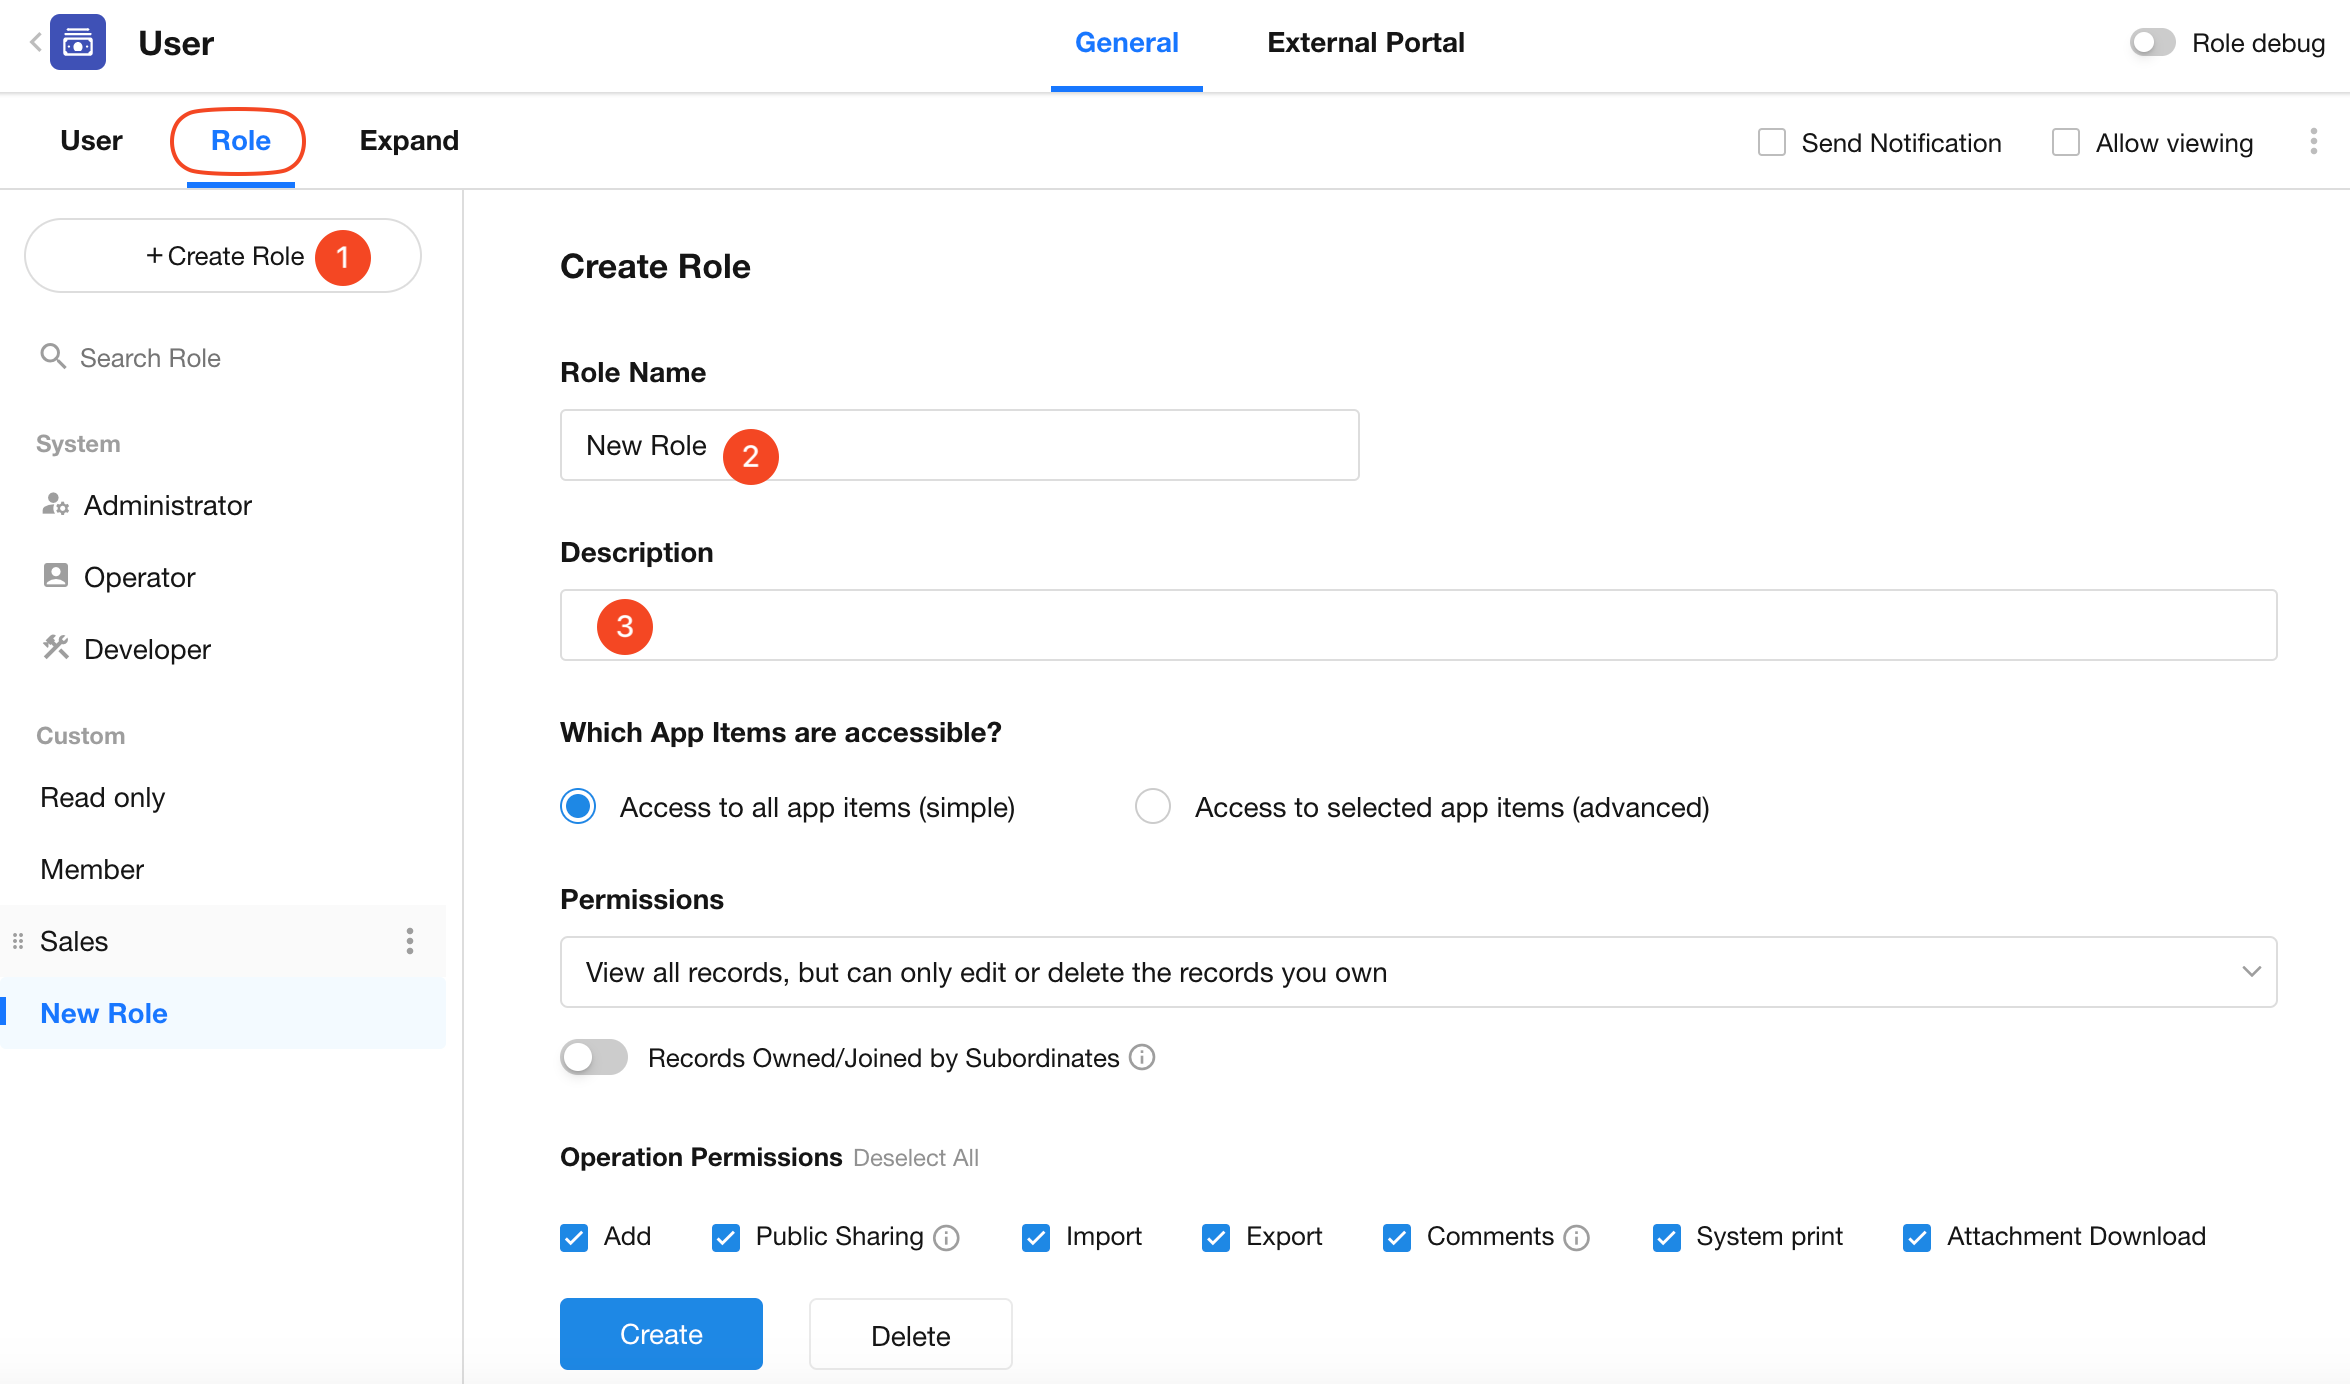
Task: Switch to the External Portal tab
Action: tap(1365, 42)
